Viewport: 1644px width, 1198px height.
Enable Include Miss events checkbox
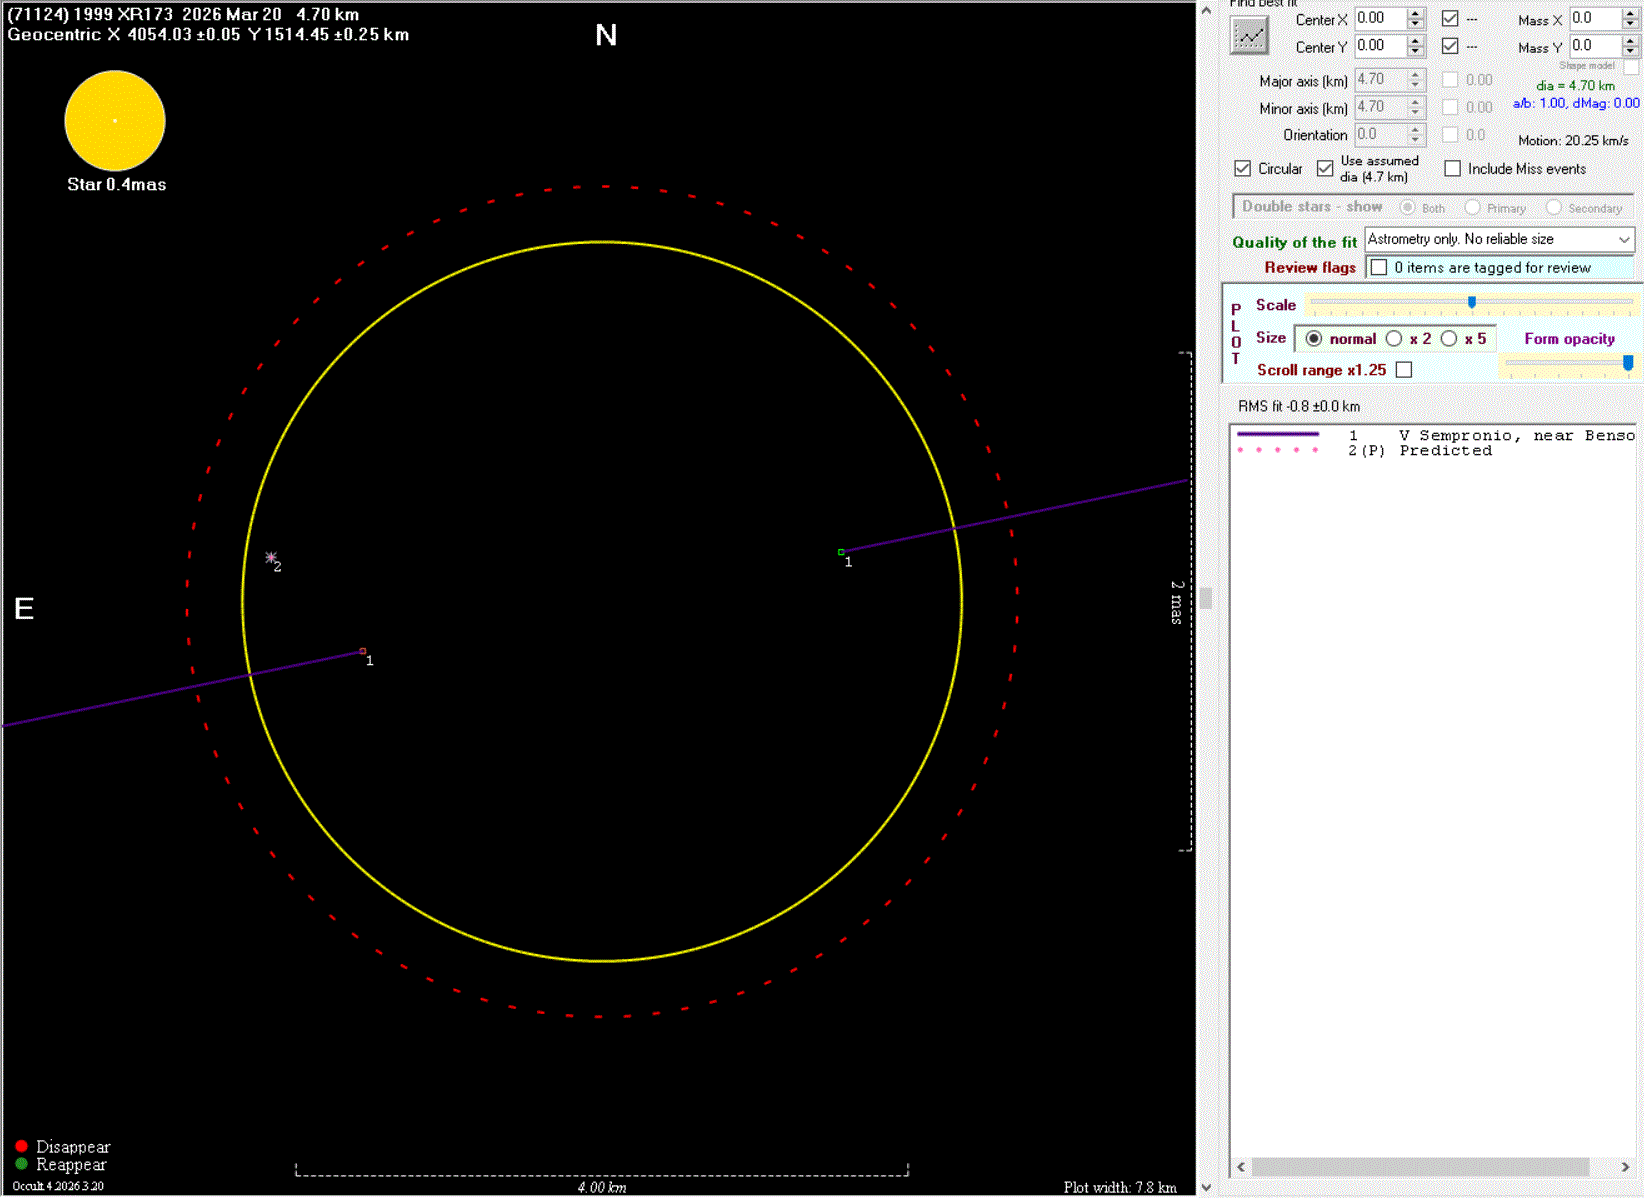(1453, 169)
